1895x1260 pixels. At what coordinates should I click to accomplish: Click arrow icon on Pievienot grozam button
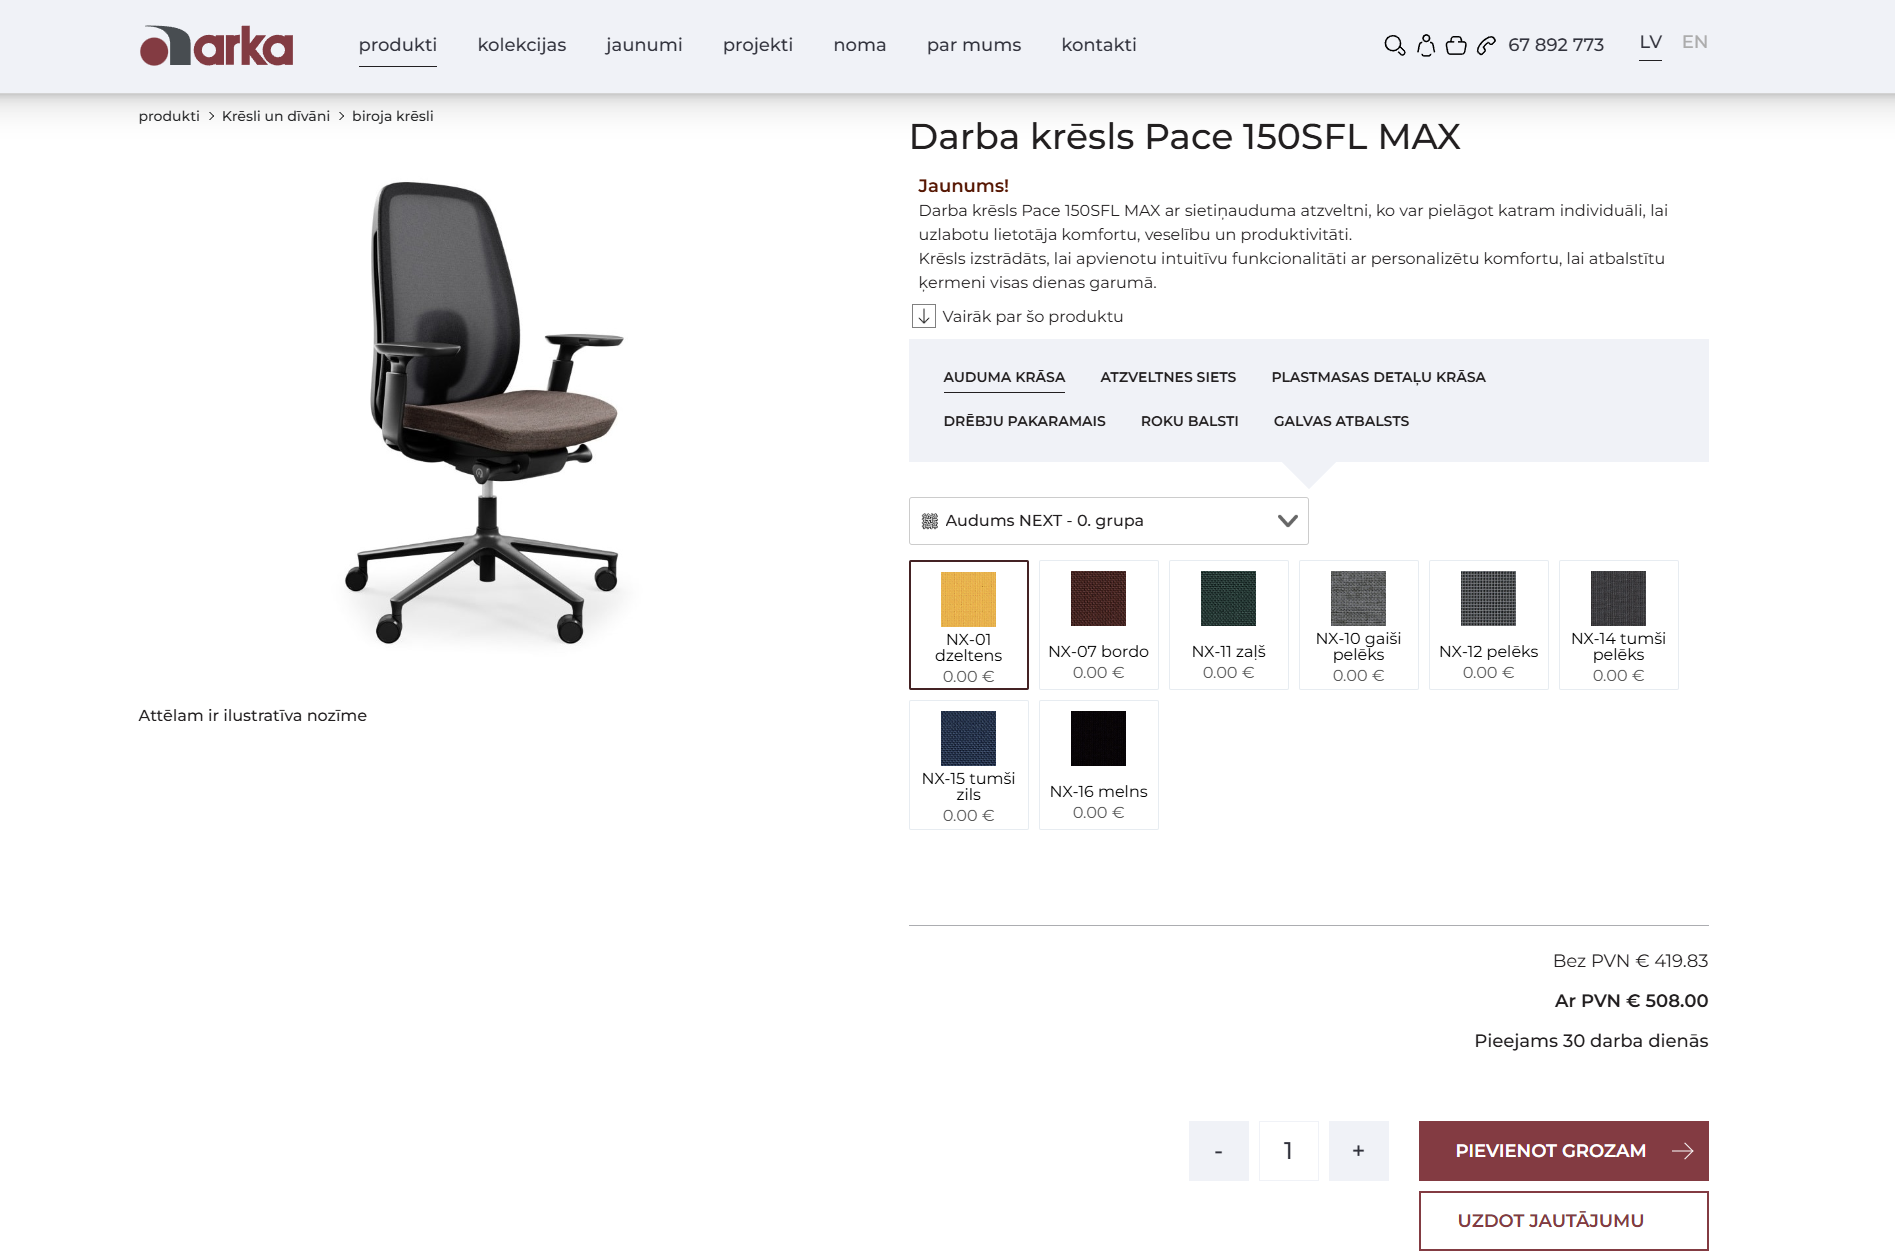click(1683, 1151)
